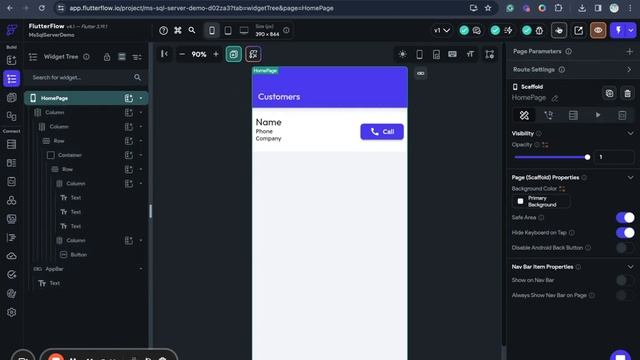Screen dimensions: 640x360
Task: Select the Button node in widget tree
Action: pyautogui.click(x=78, y=255)
